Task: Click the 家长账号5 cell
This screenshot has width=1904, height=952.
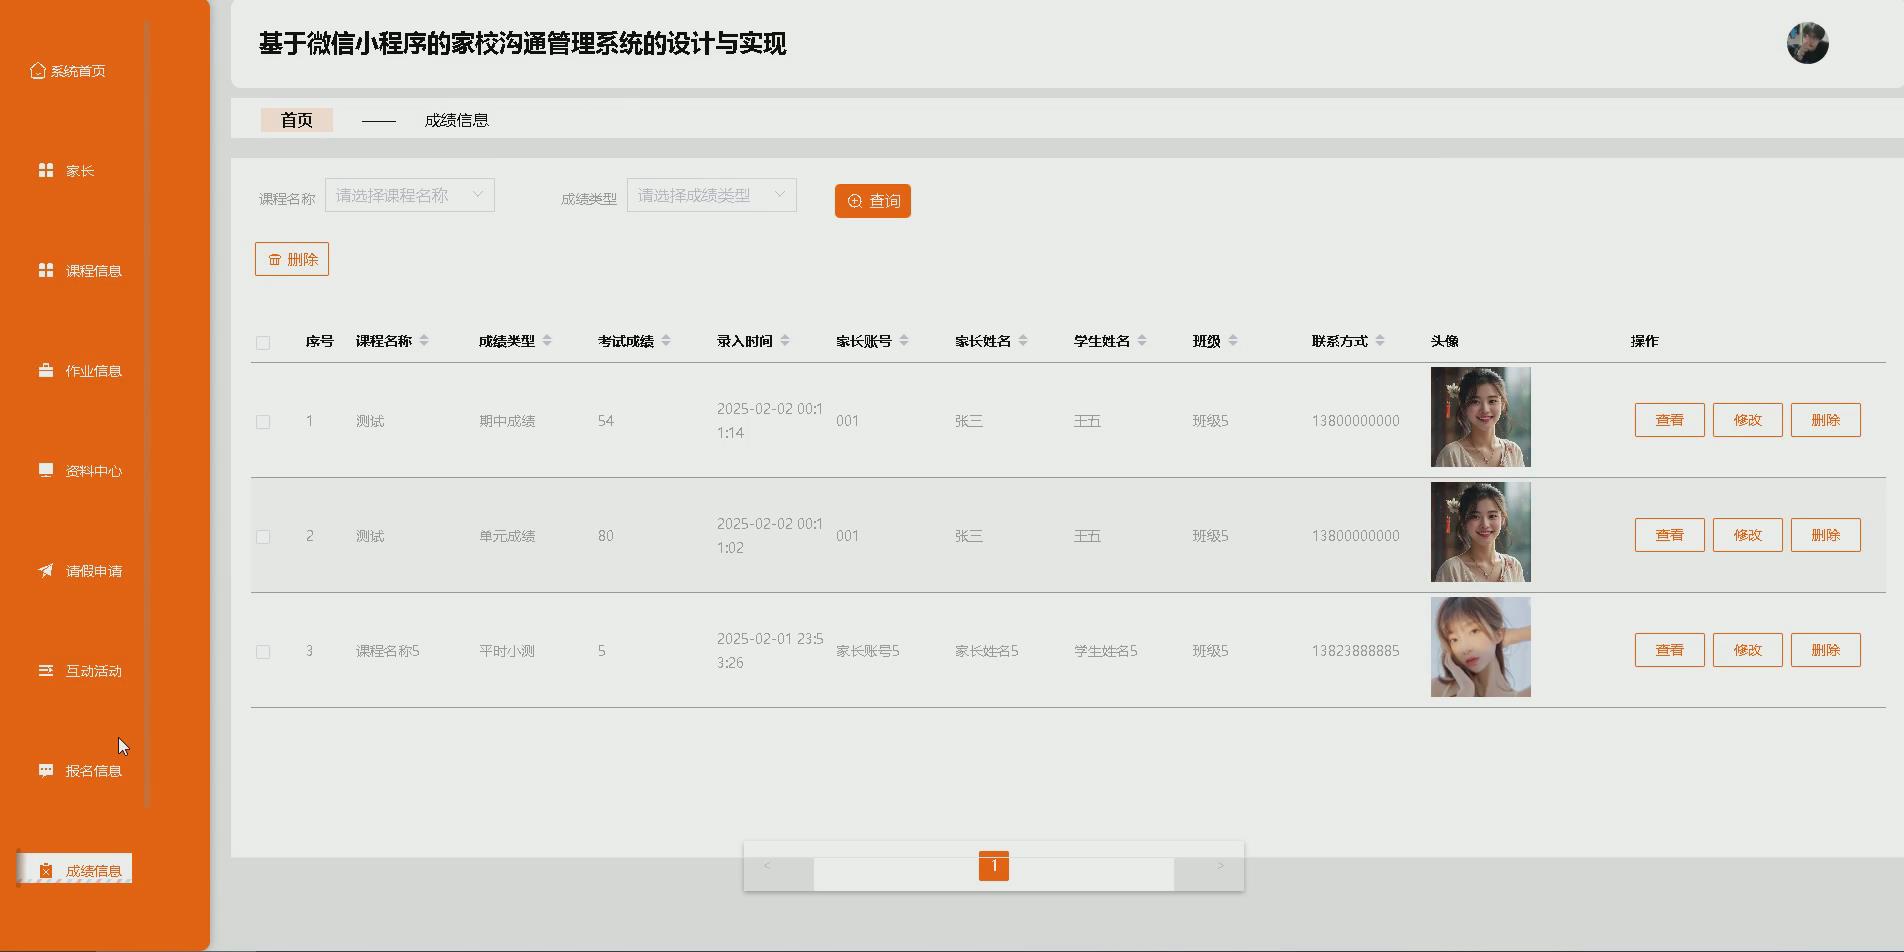Action: pyautogui.click(x=868, y=651)
